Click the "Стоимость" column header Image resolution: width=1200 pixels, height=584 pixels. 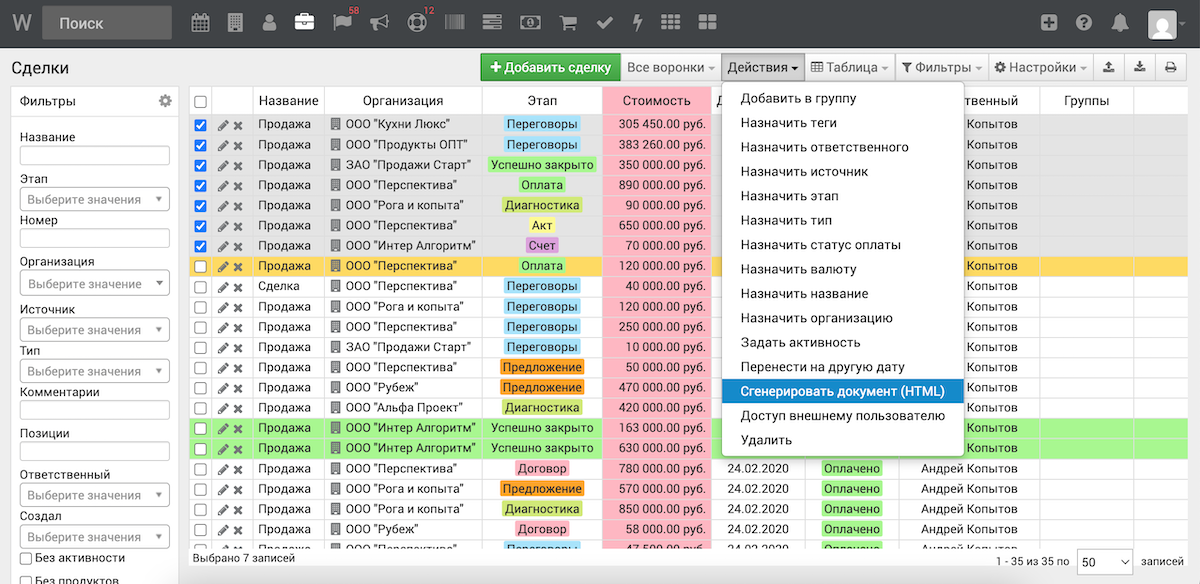point(656,101)
